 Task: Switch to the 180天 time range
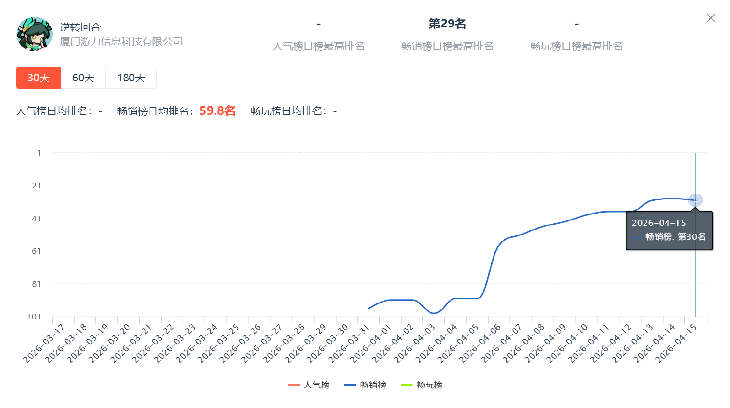coord(132,78)
